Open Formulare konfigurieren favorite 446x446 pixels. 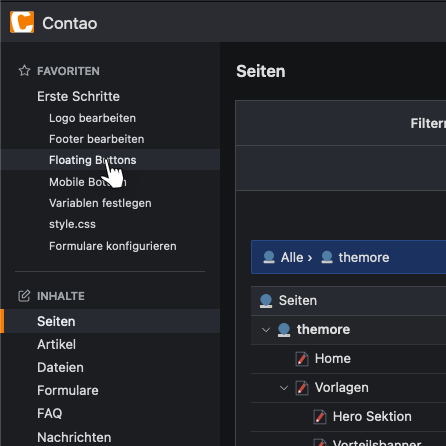(113, 246)
